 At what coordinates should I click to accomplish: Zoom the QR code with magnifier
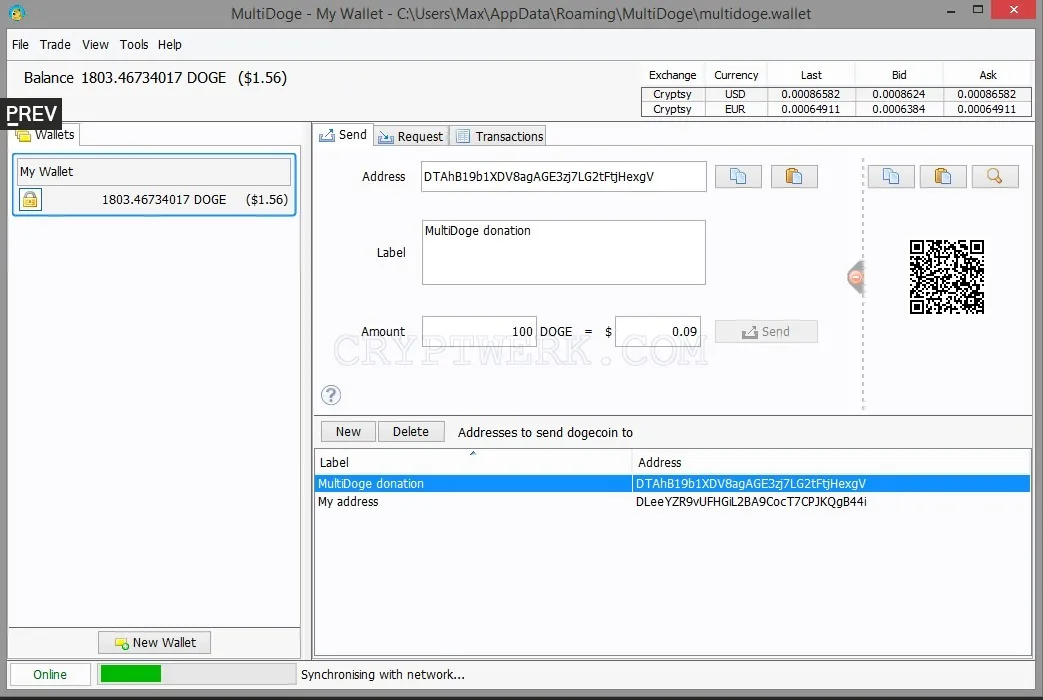(994, 176)
